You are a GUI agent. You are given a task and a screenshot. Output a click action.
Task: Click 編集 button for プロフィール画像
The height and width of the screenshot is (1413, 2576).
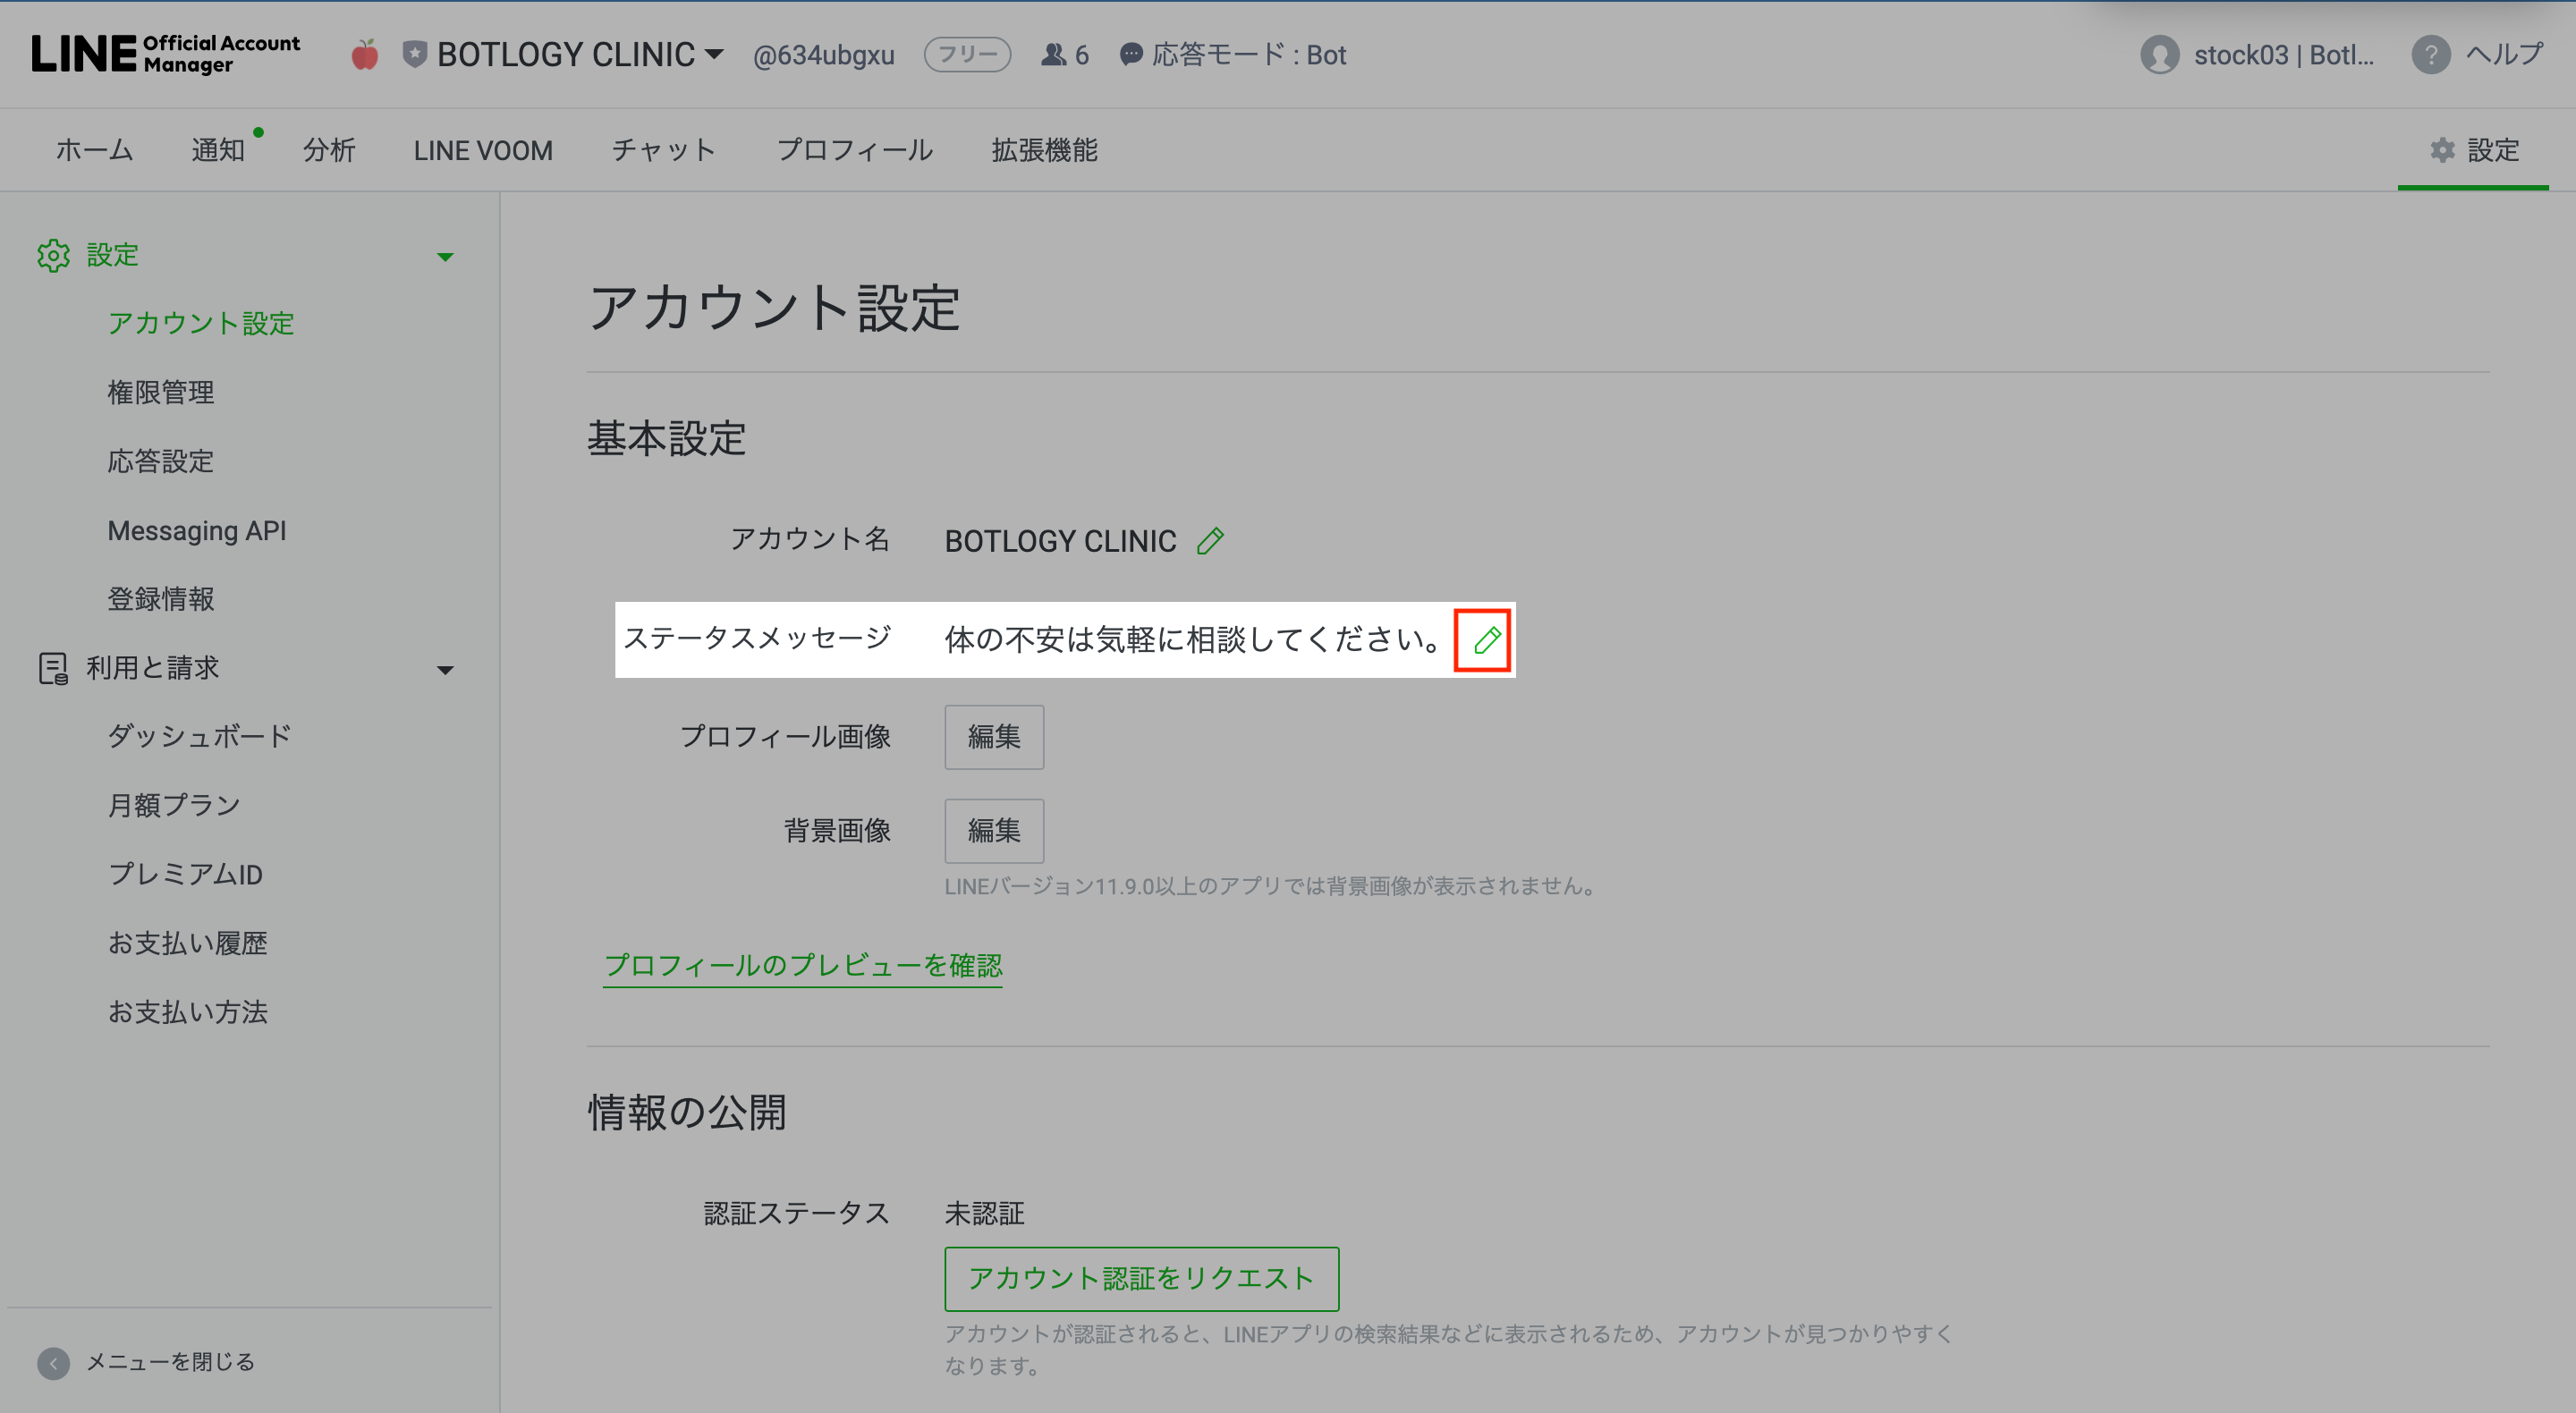(x=993, y=737)
